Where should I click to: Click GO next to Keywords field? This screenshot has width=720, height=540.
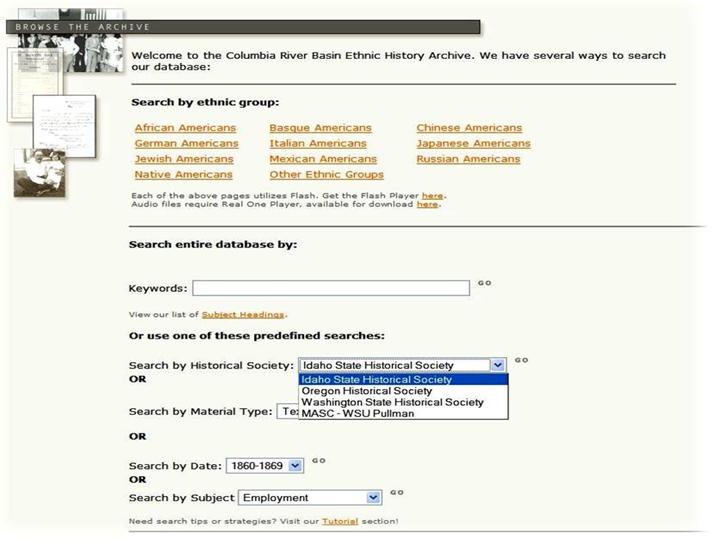tap(484, 283)
